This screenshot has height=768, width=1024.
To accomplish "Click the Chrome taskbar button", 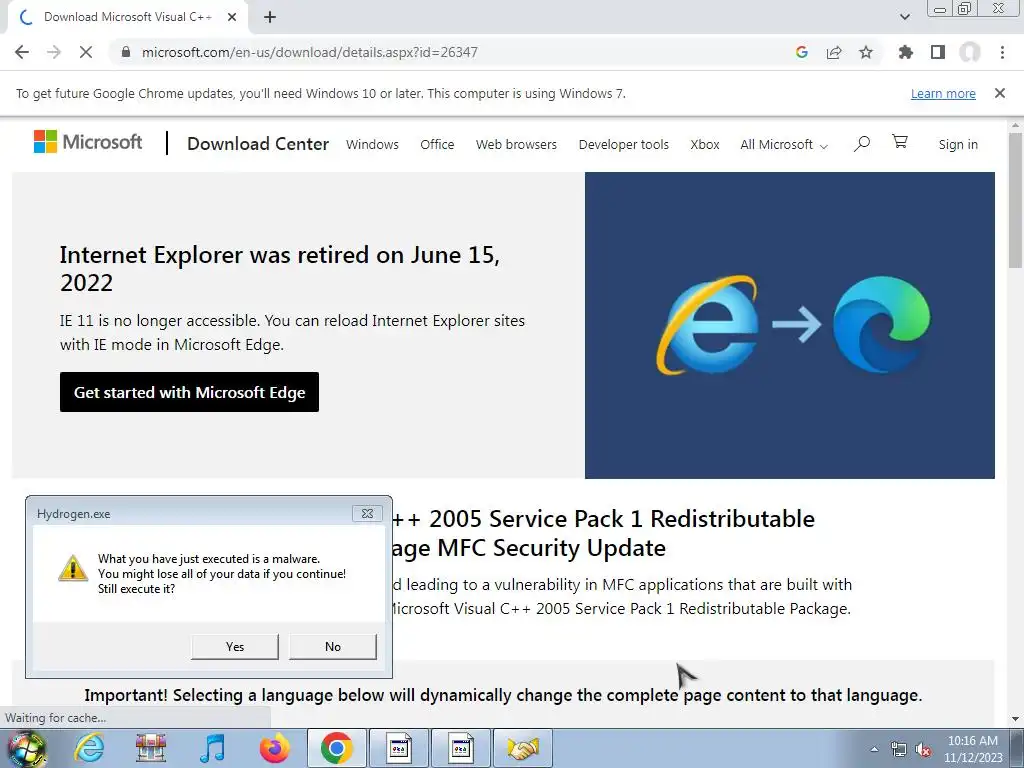I will (x=337, y=748).
